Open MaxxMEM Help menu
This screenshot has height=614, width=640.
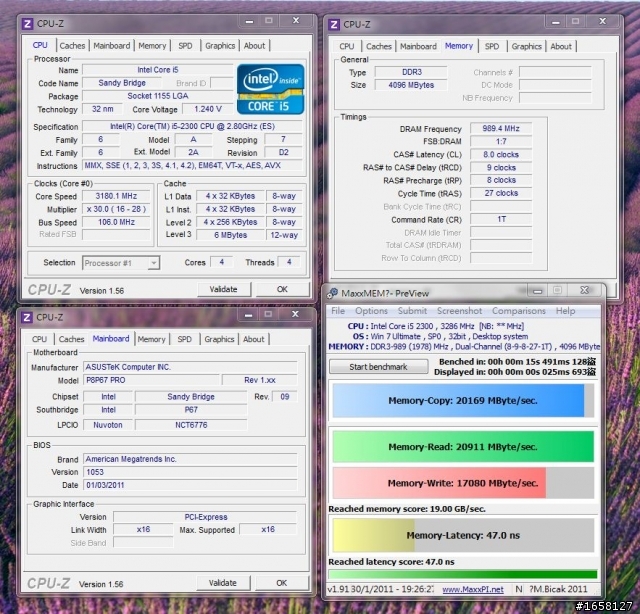pyautogui.click(x=565, y=311)
